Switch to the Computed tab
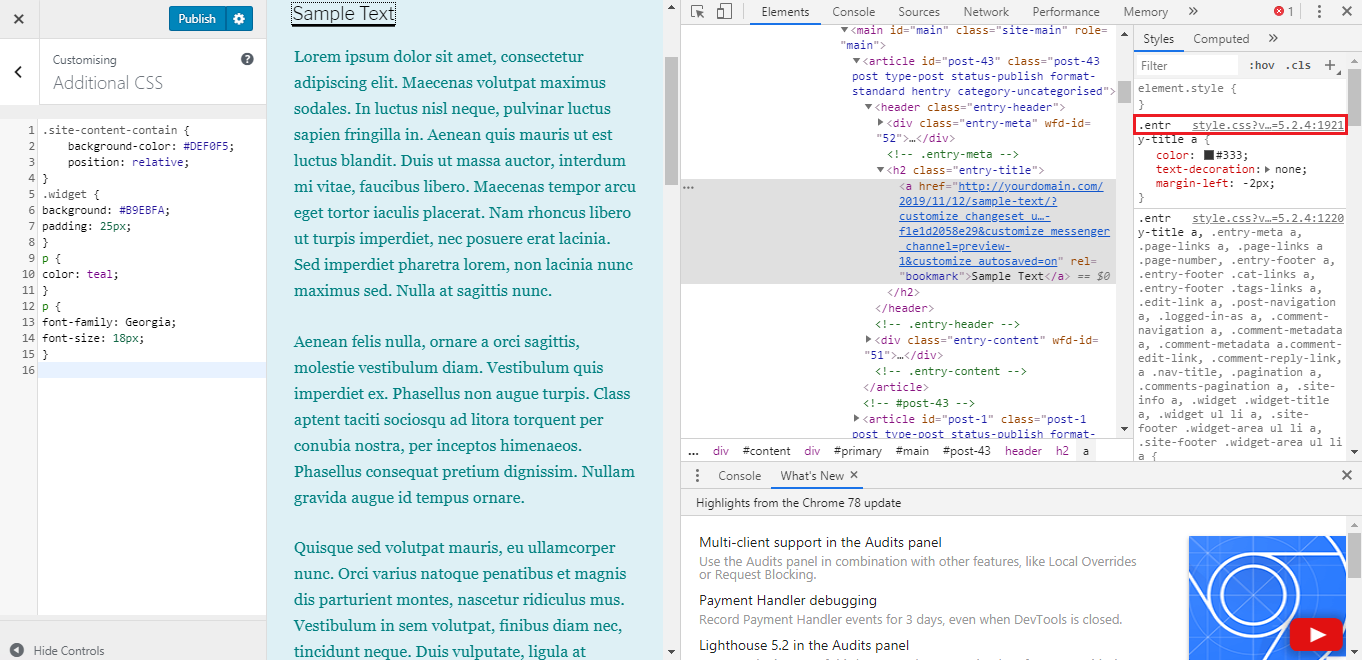 1221,38
